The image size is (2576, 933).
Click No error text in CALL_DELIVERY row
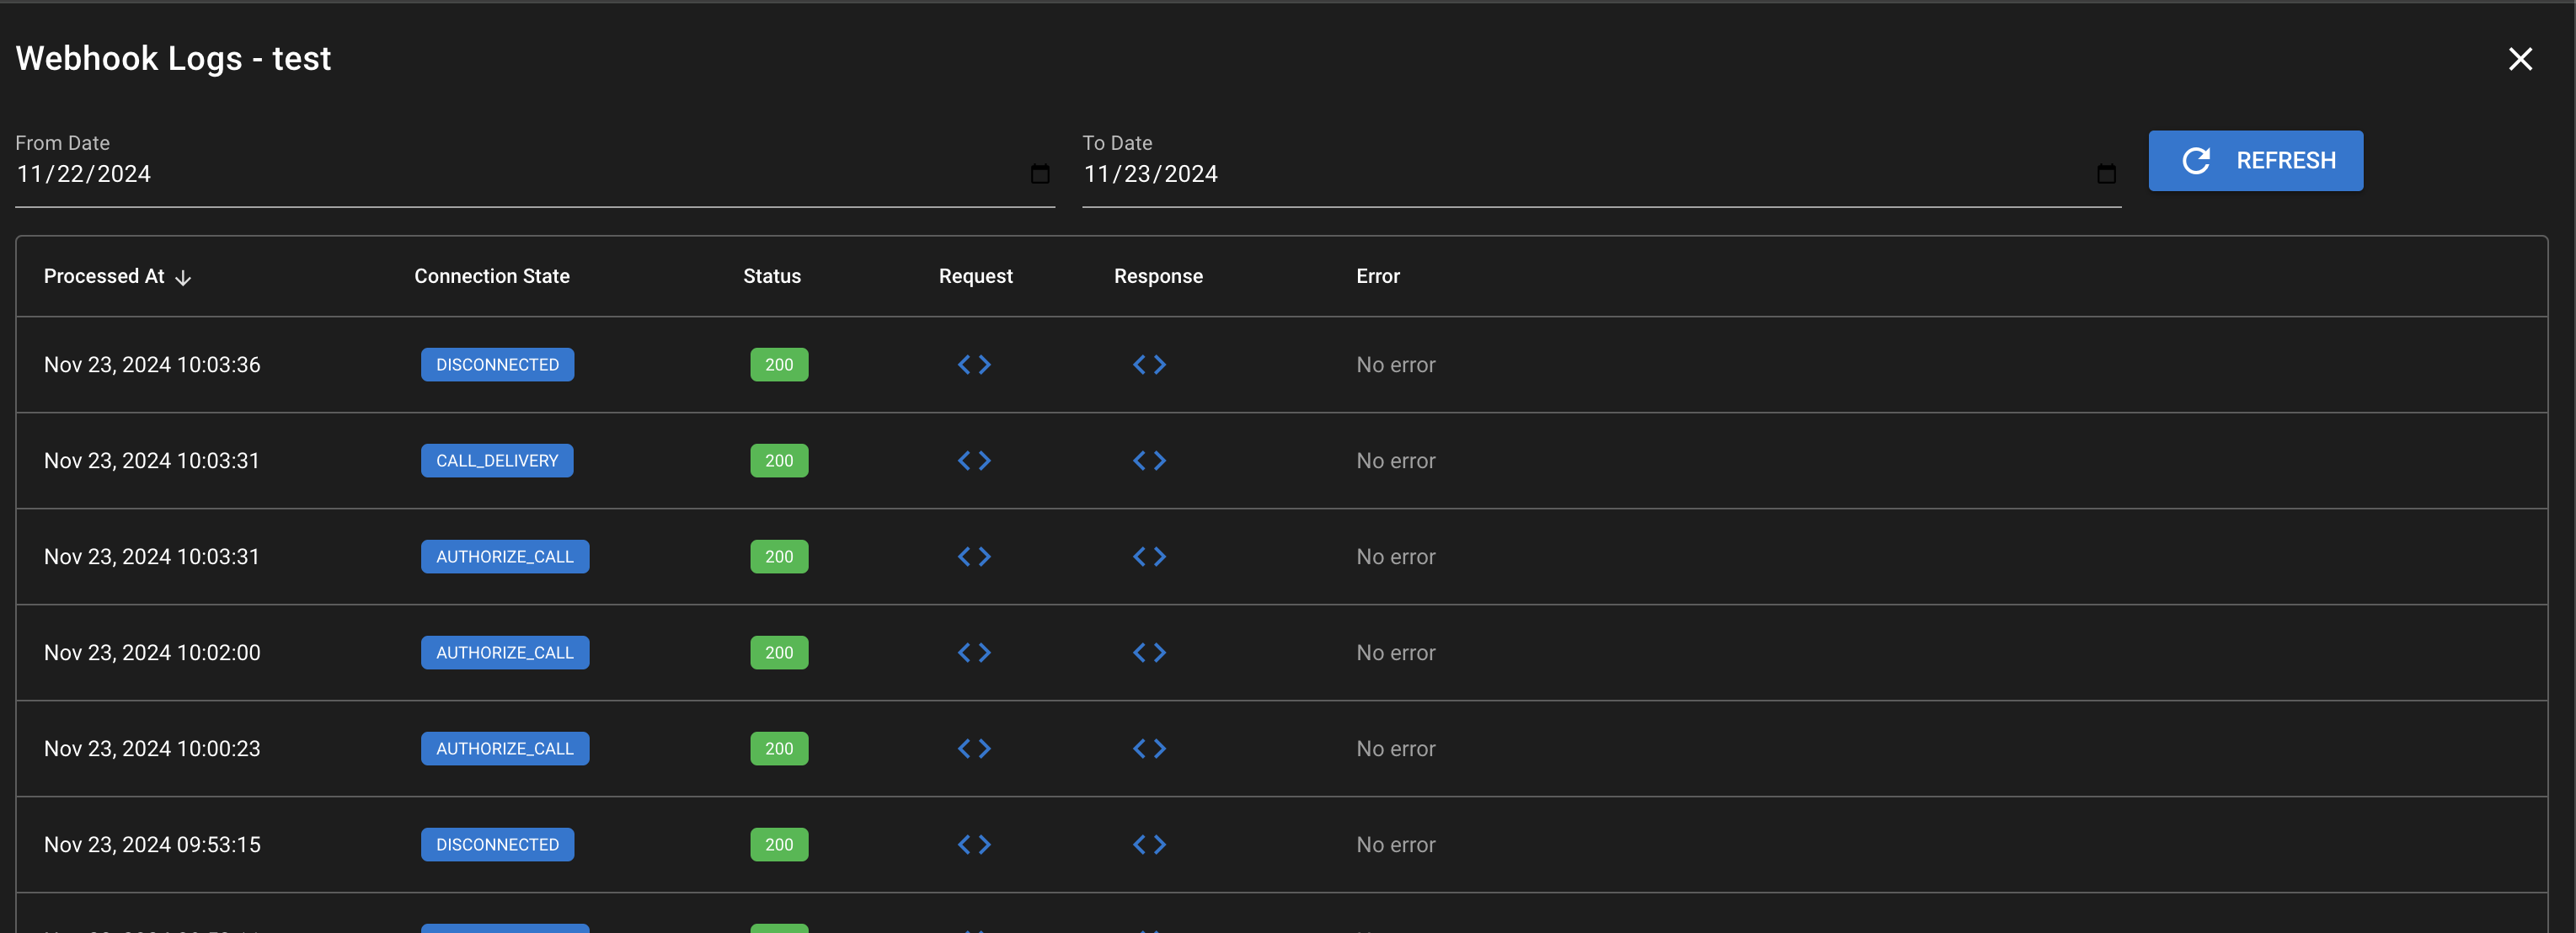[1395, 461]
